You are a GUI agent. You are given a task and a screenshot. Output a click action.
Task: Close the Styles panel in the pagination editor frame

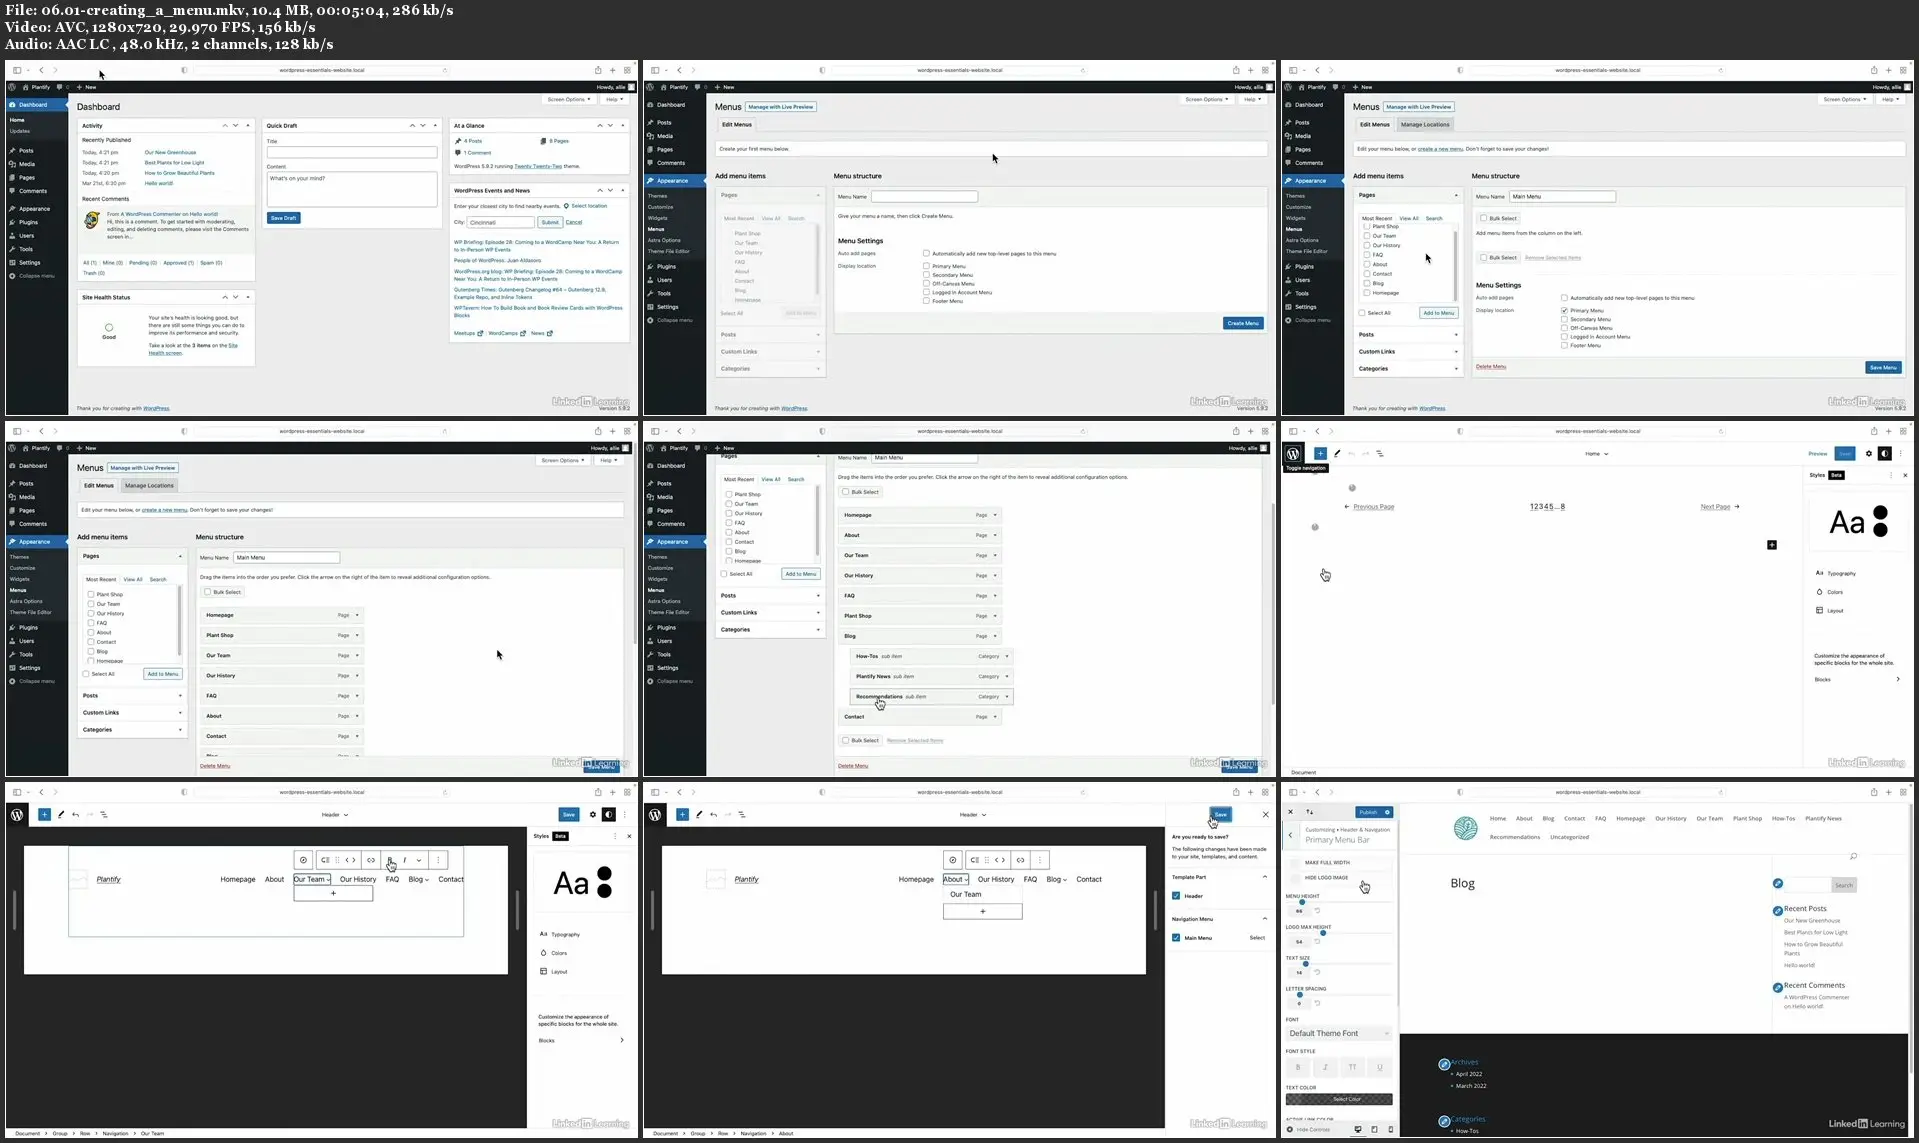coord(1905,475)
